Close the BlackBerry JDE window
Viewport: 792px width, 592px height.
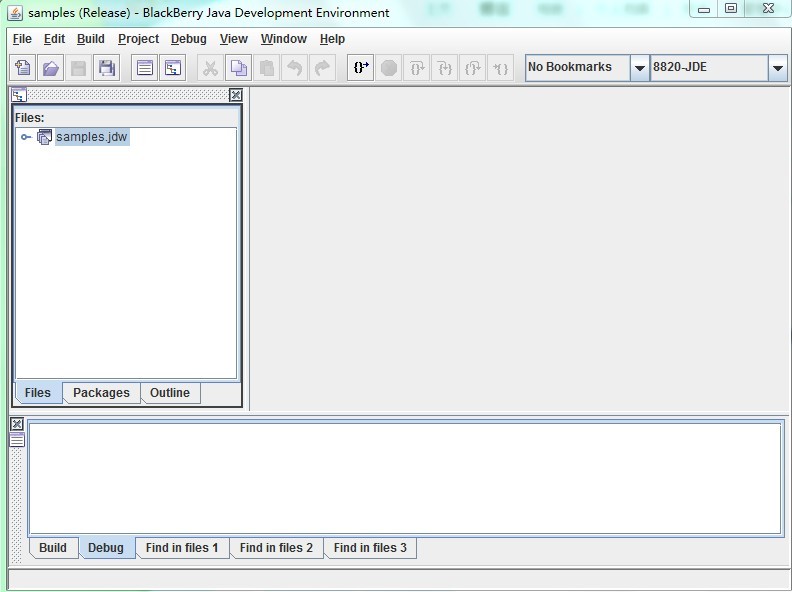click(768, 9)
